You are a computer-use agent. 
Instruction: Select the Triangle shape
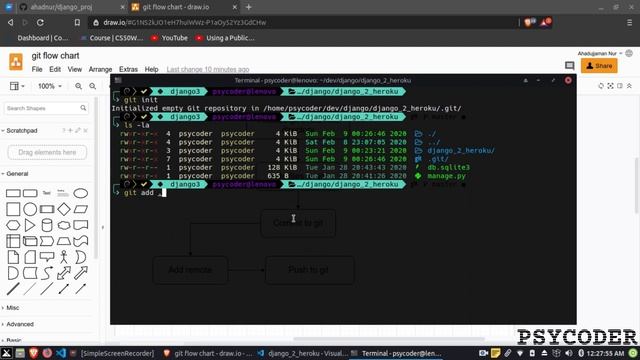pos(30,225)
